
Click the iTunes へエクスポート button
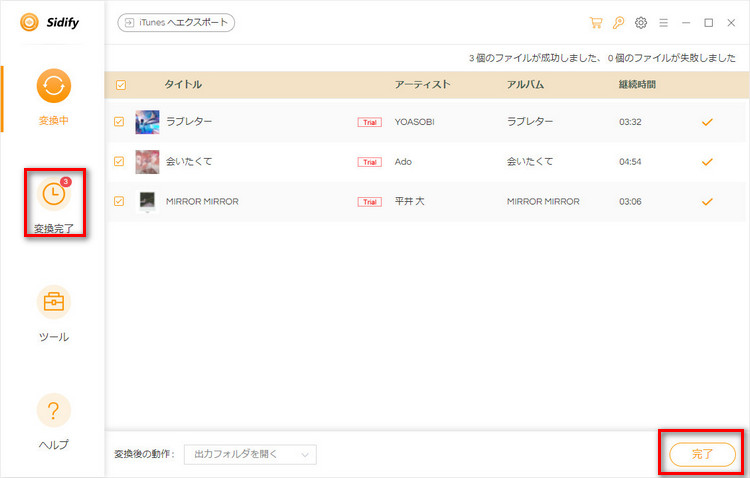(176, 22)
